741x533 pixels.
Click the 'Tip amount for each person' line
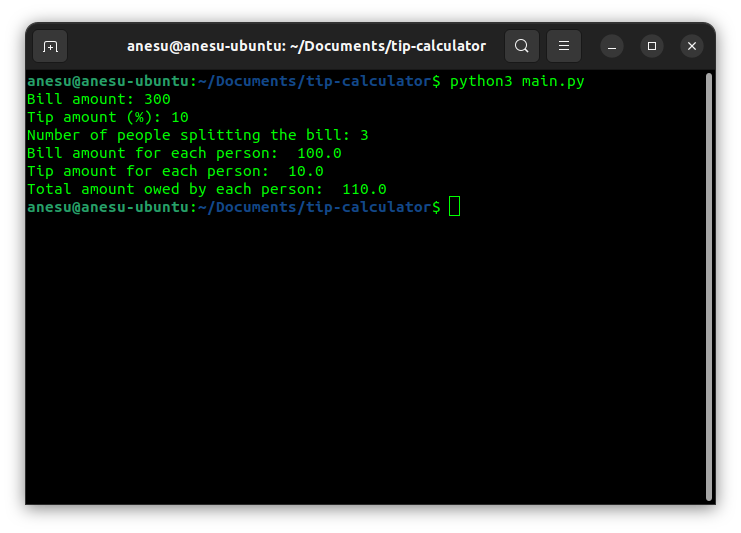pyautogui.click(x=175, y=171)
